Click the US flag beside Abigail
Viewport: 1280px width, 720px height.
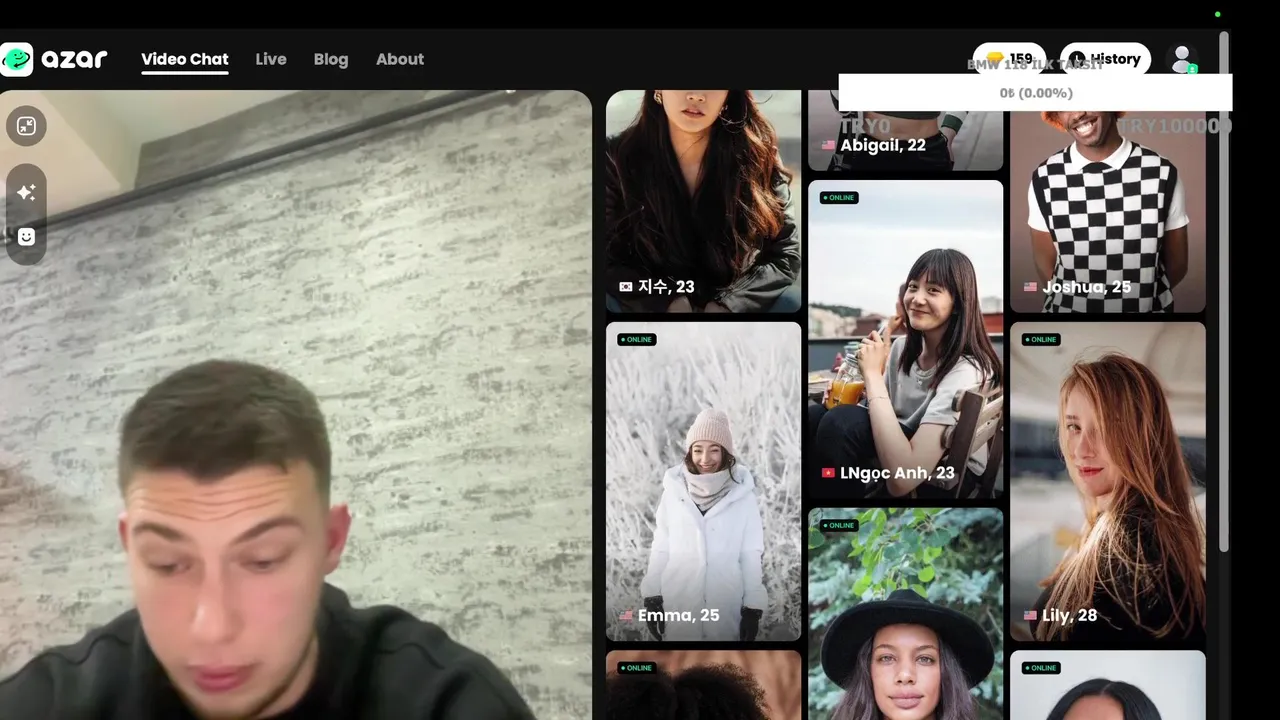coord(828,145)
